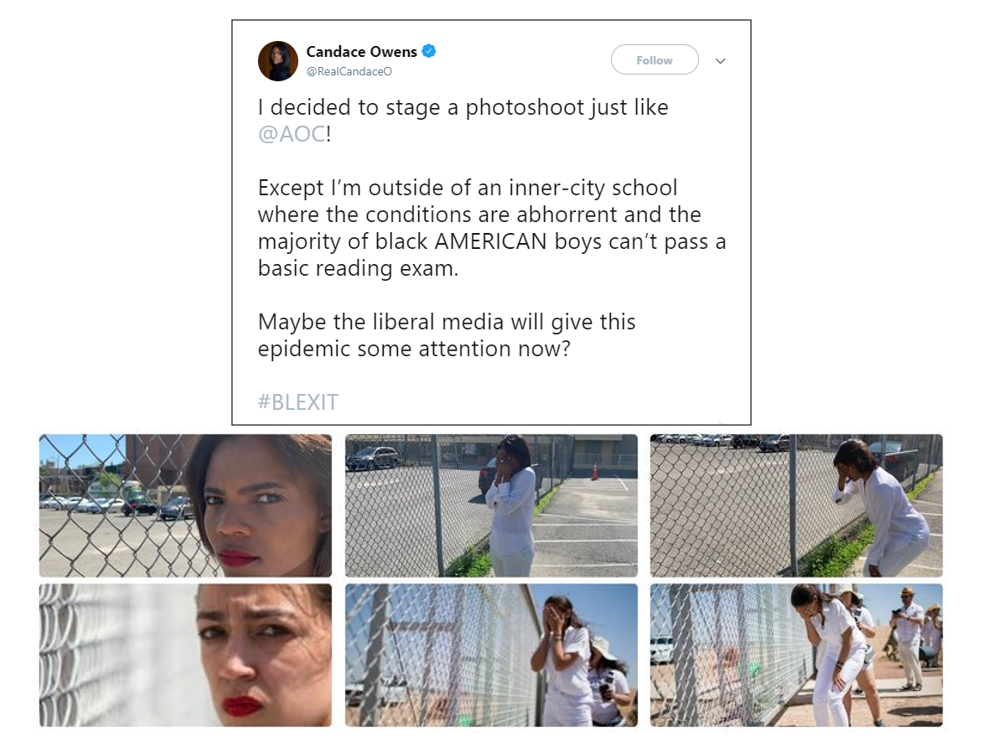982x756 pixels.
Task: Open top-right photo of woman bending by fence
Action: (x=796, y=505)
